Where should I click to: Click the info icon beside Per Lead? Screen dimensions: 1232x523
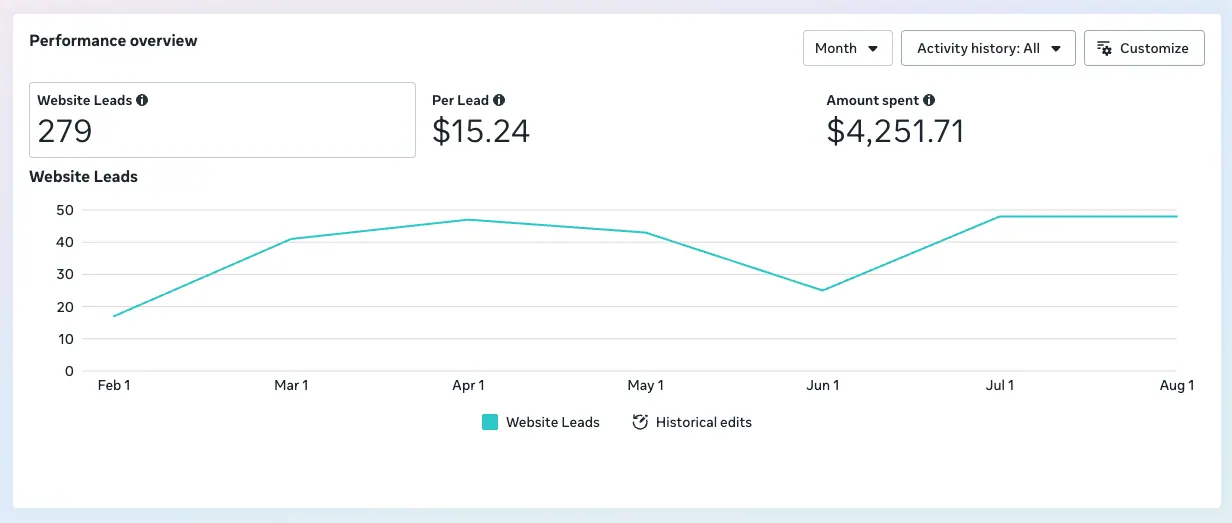[499, 100]
